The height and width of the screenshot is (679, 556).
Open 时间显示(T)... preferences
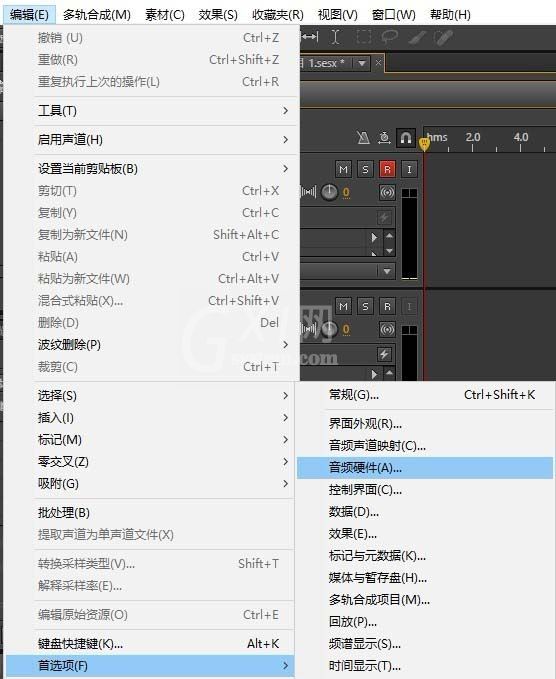pos(425,666)
